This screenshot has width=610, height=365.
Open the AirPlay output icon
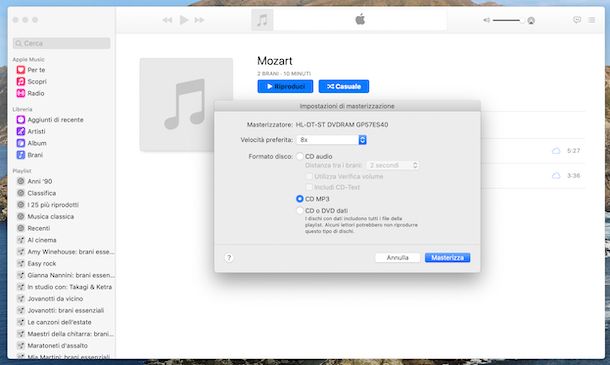tap(531, 21)
